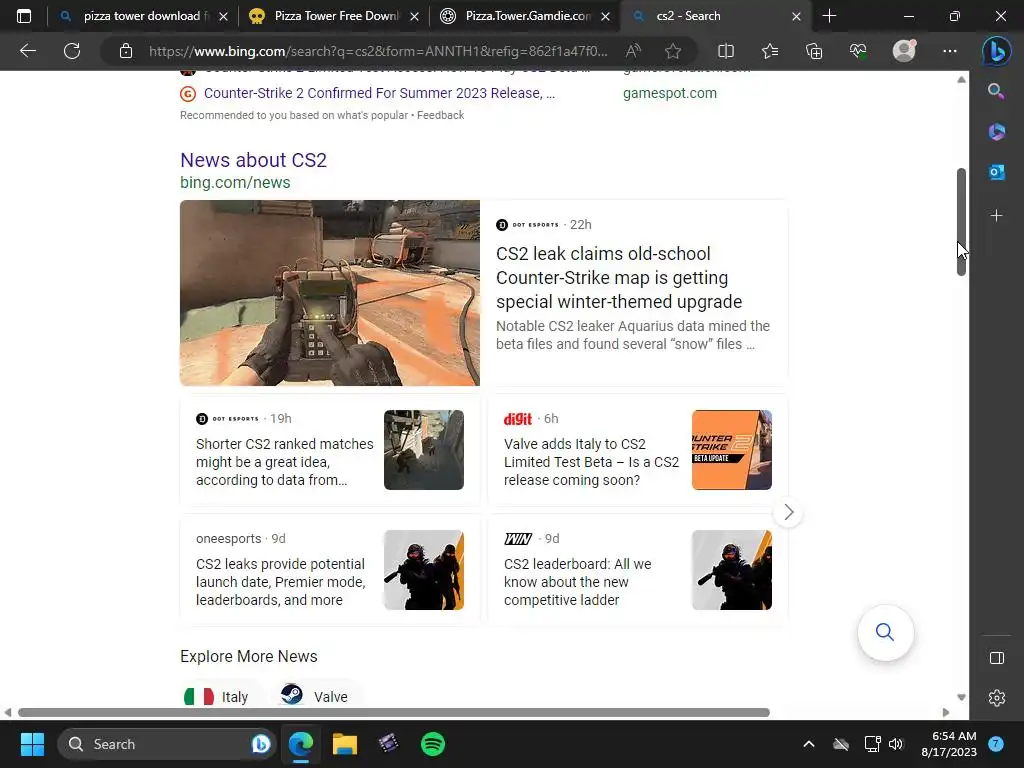Open the Counter-Strike 2 Beta Update thumbnail
The image size is (1024, 768).
731,450
